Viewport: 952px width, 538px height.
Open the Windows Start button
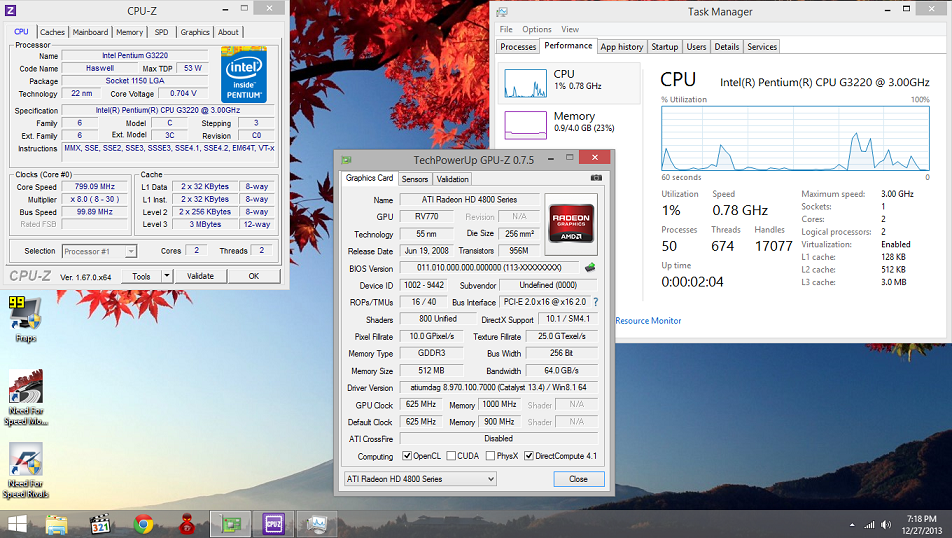[x=17, y=524]
